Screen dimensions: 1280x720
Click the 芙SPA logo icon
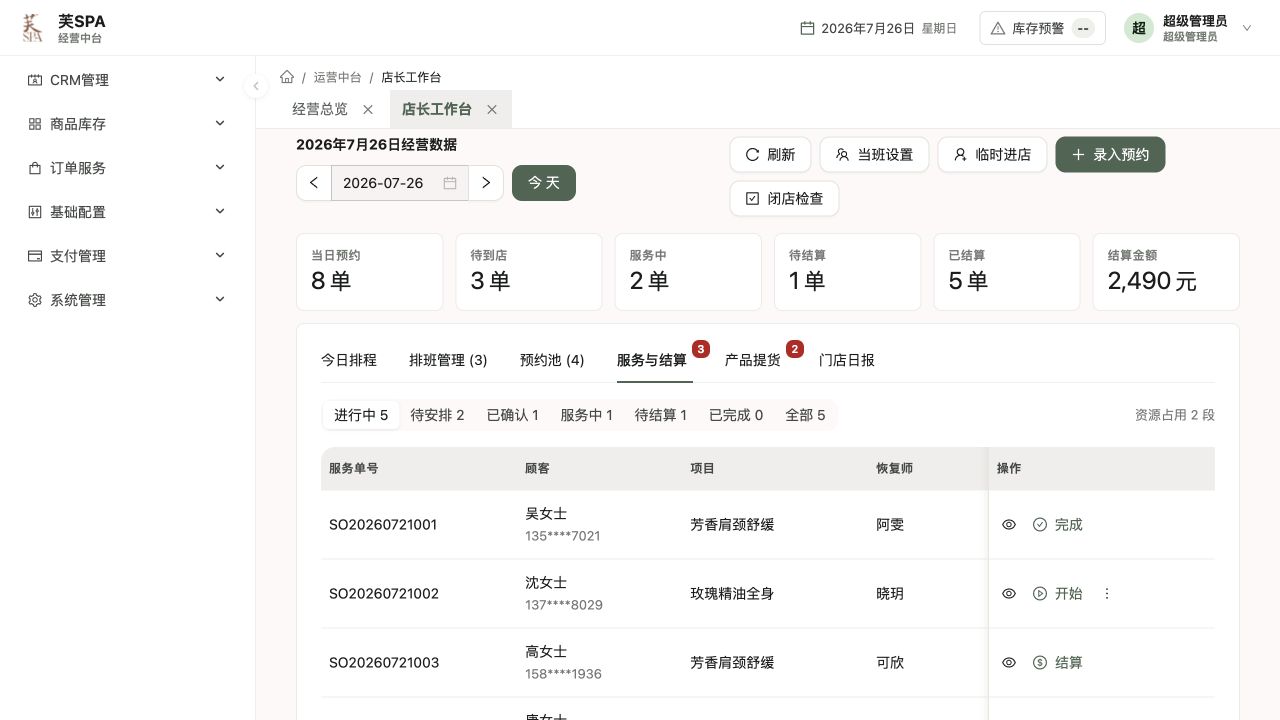(x=33, y=28)
